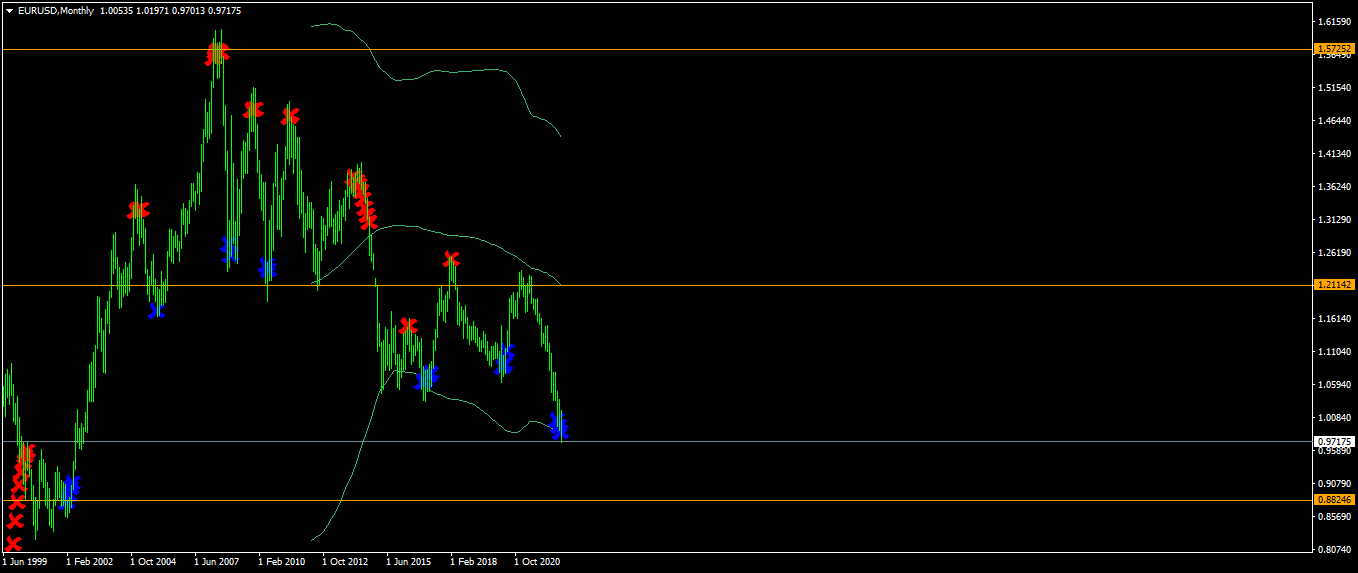Click the 1.61590 price scale value
Image resolution: width=1358 pixels, height=573 pixels.
point(1334,21)
